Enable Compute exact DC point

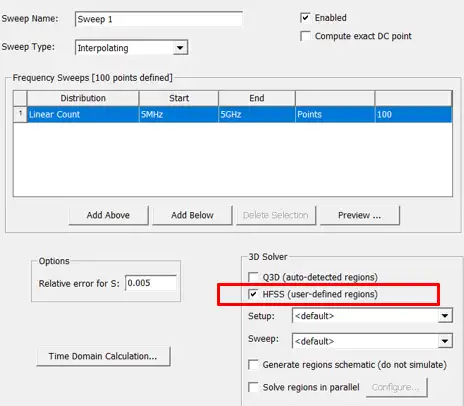click(305, 36)
